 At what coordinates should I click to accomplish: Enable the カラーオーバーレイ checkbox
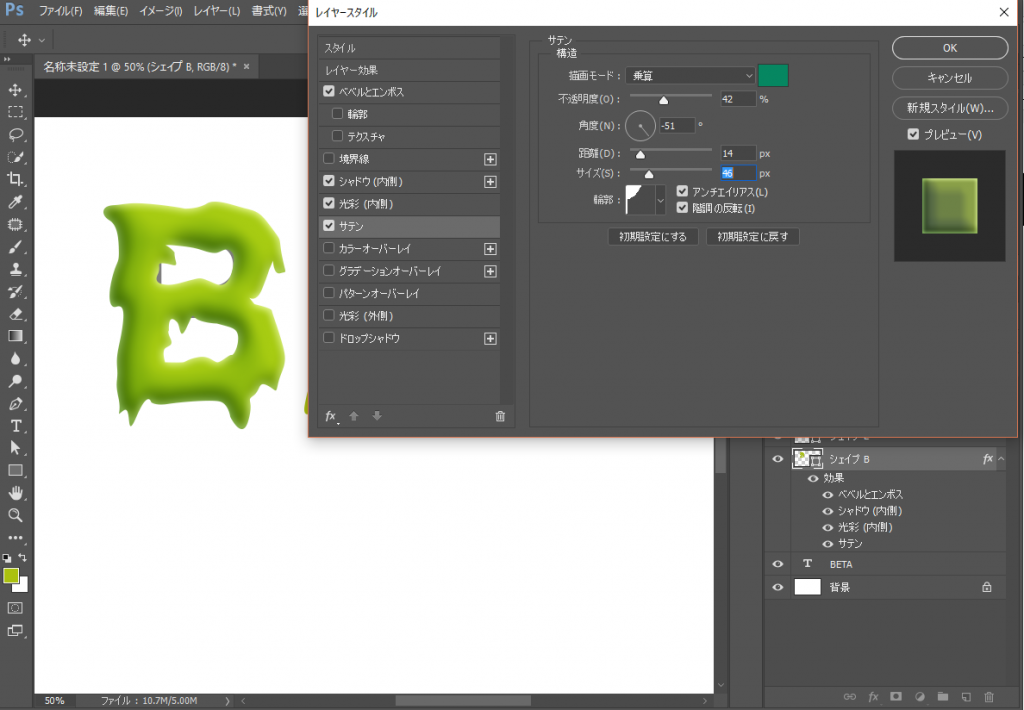pyautogui.click(x=329, y=248)
